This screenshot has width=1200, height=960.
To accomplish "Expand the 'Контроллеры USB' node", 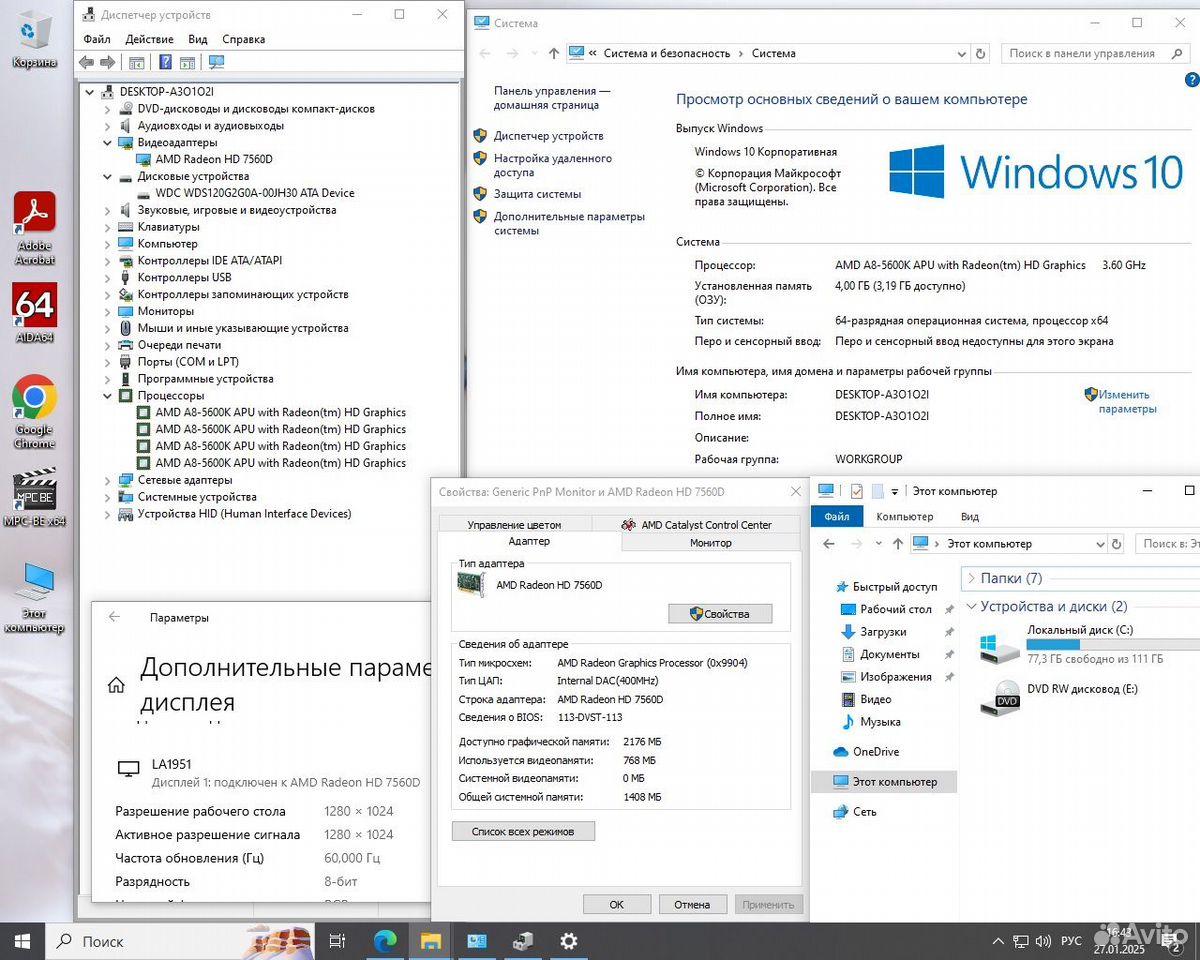I will tap(108, 277).
